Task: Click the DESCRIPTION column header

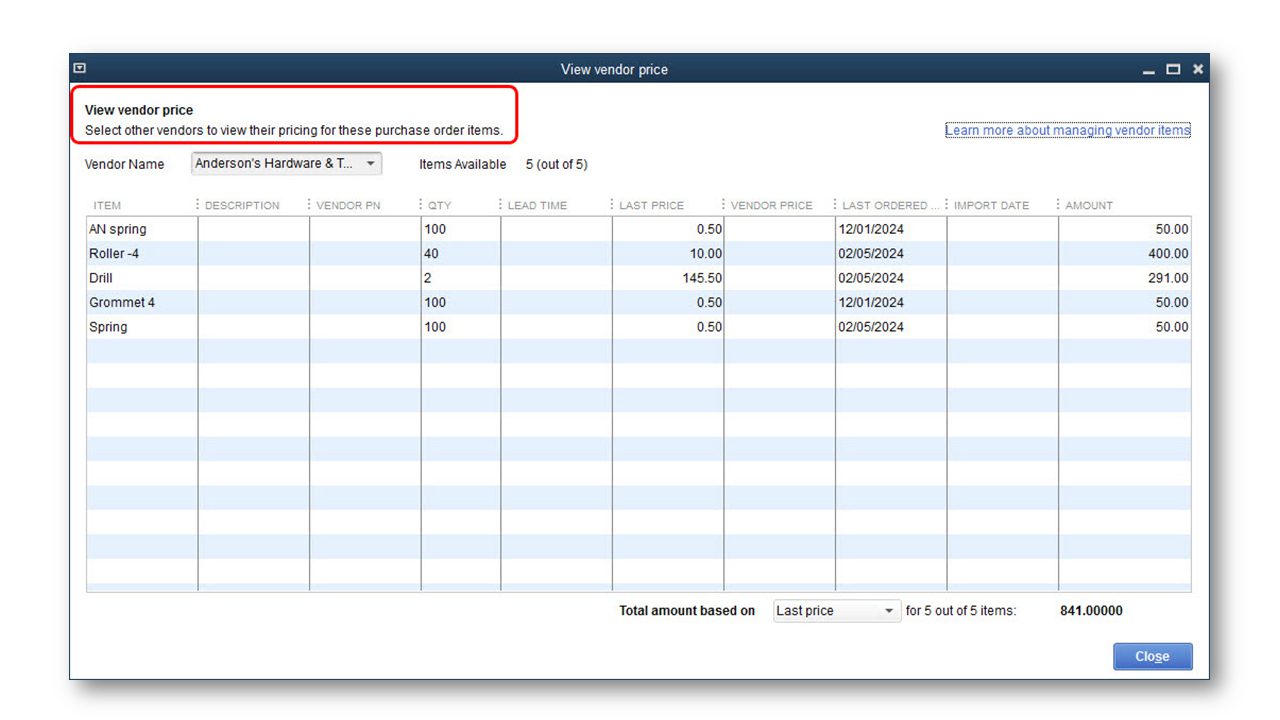Action: click(x=242, y=206)
